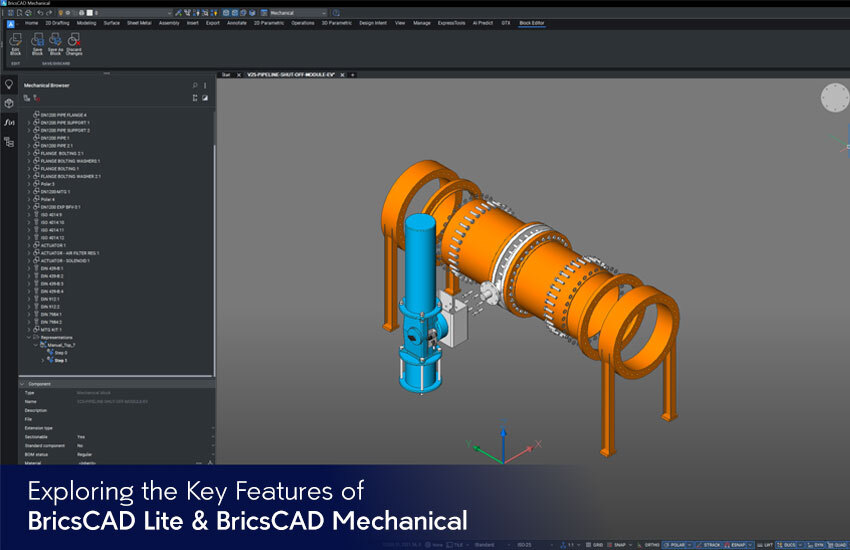Screen dimensions: 850x550
Task: Open the Mechanical Browser options menu dots
Action: [x=205, y=85]
